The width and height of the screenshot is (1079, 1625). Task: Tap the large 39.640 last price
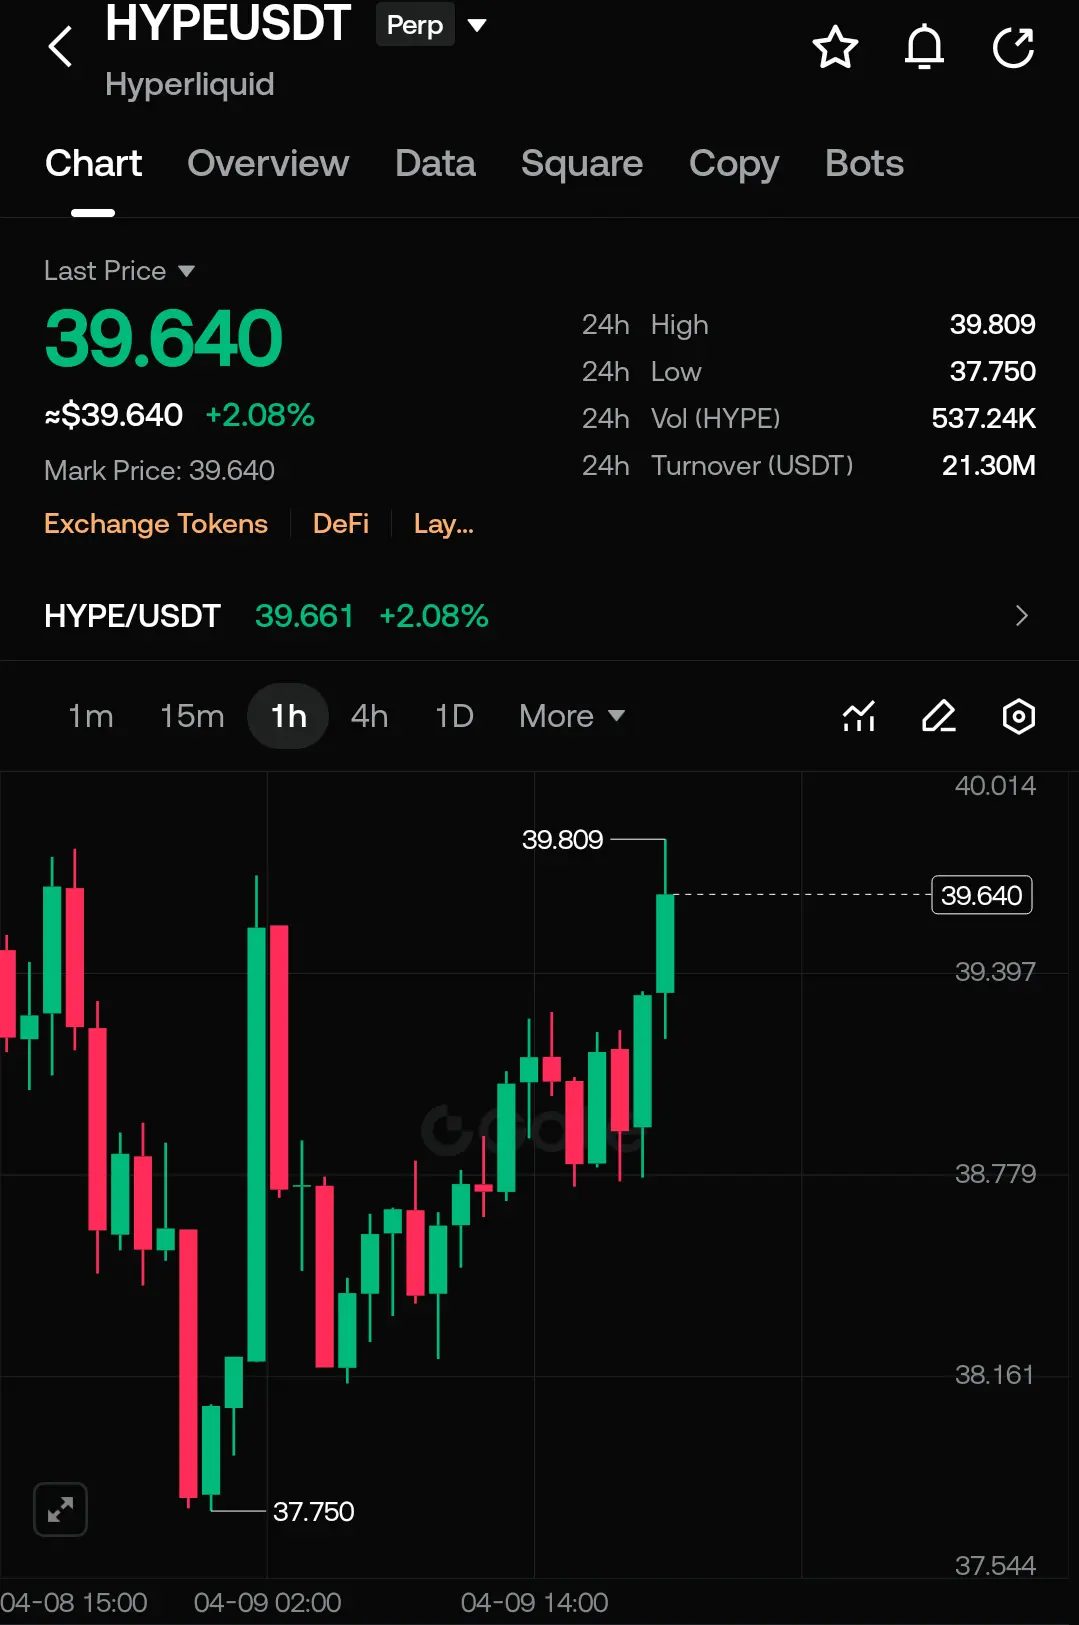tap(164, 338)
